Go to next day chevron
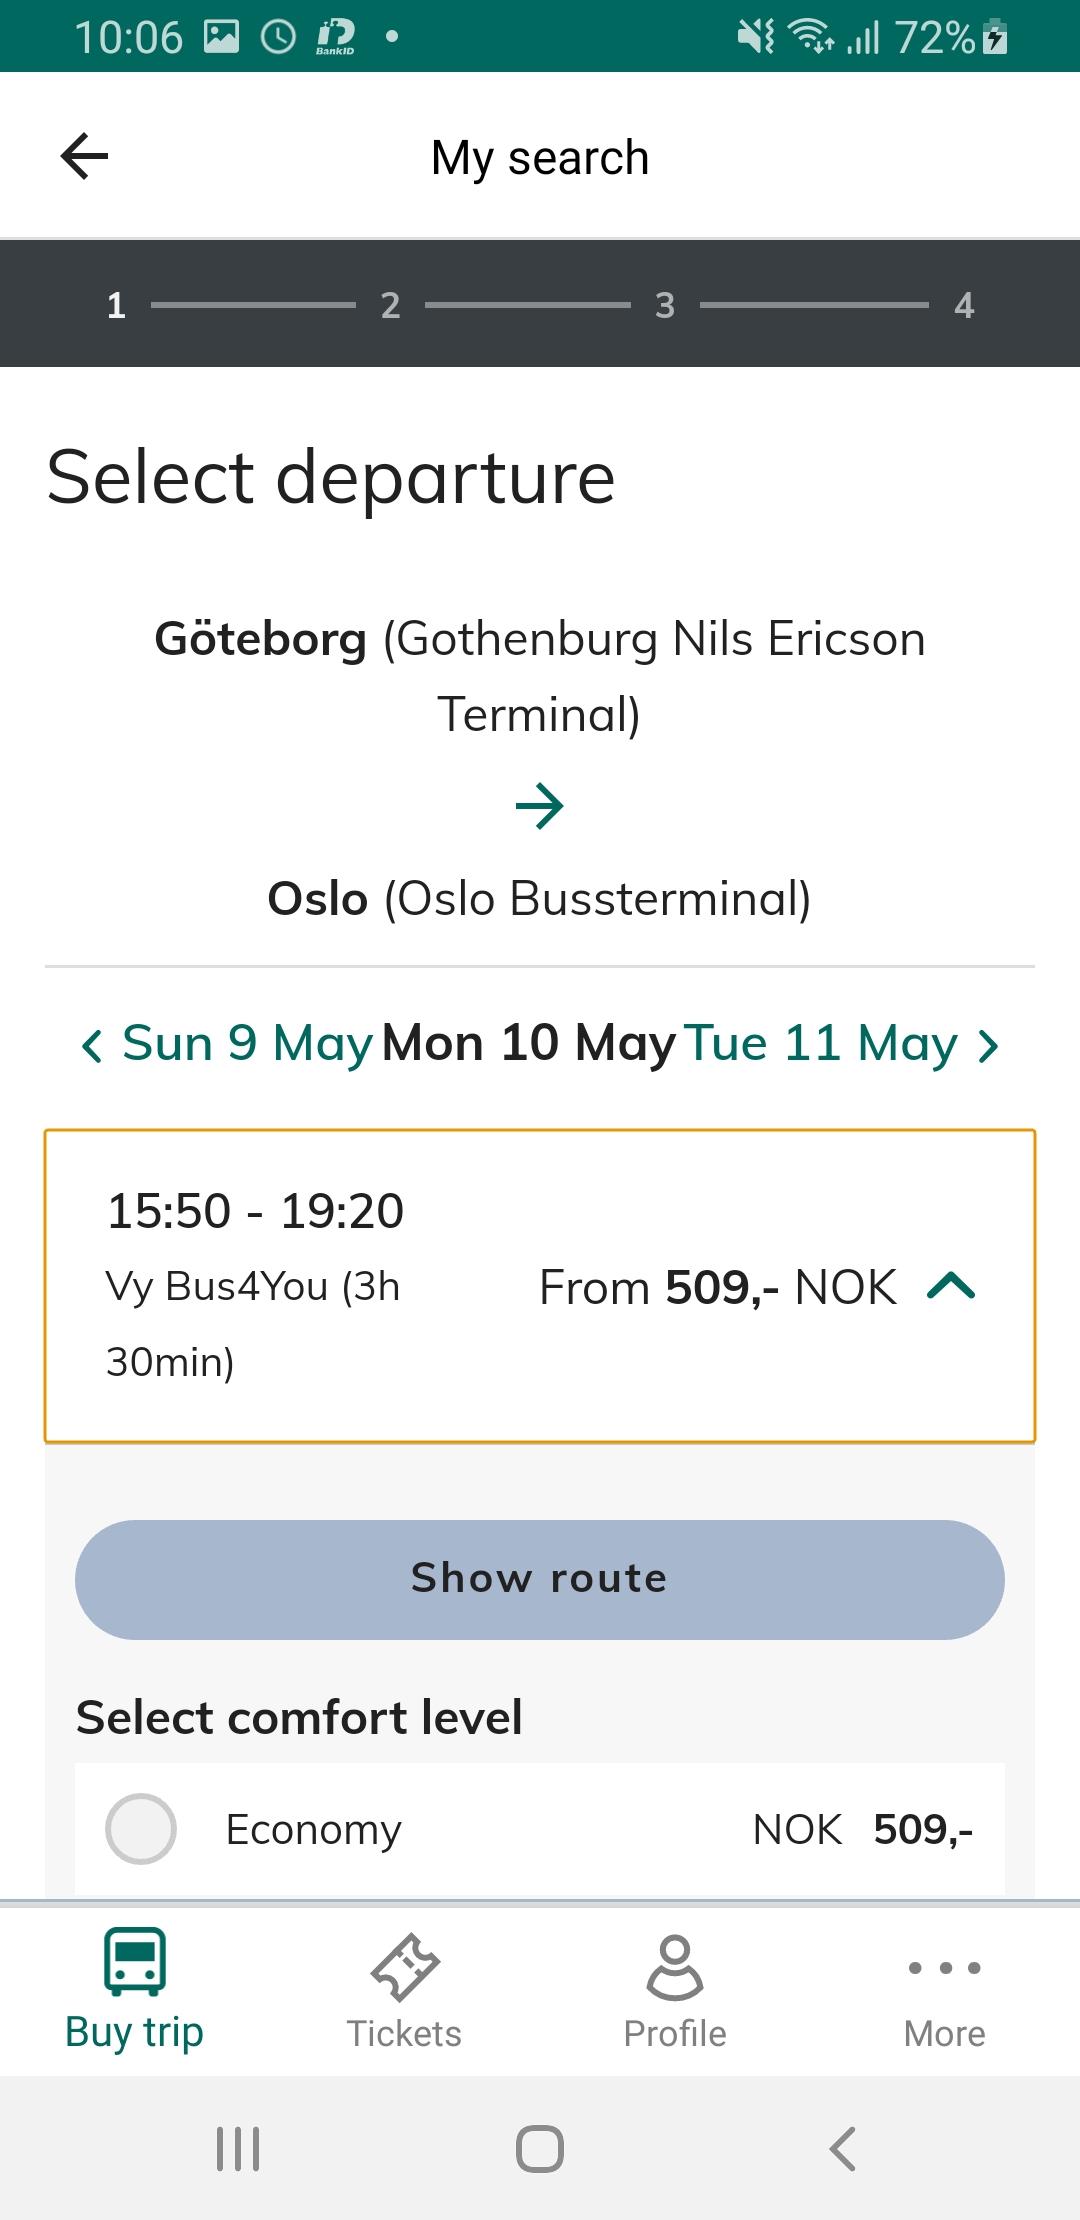This screenshot has height=2220, width=1080. tap(988, 1046)
